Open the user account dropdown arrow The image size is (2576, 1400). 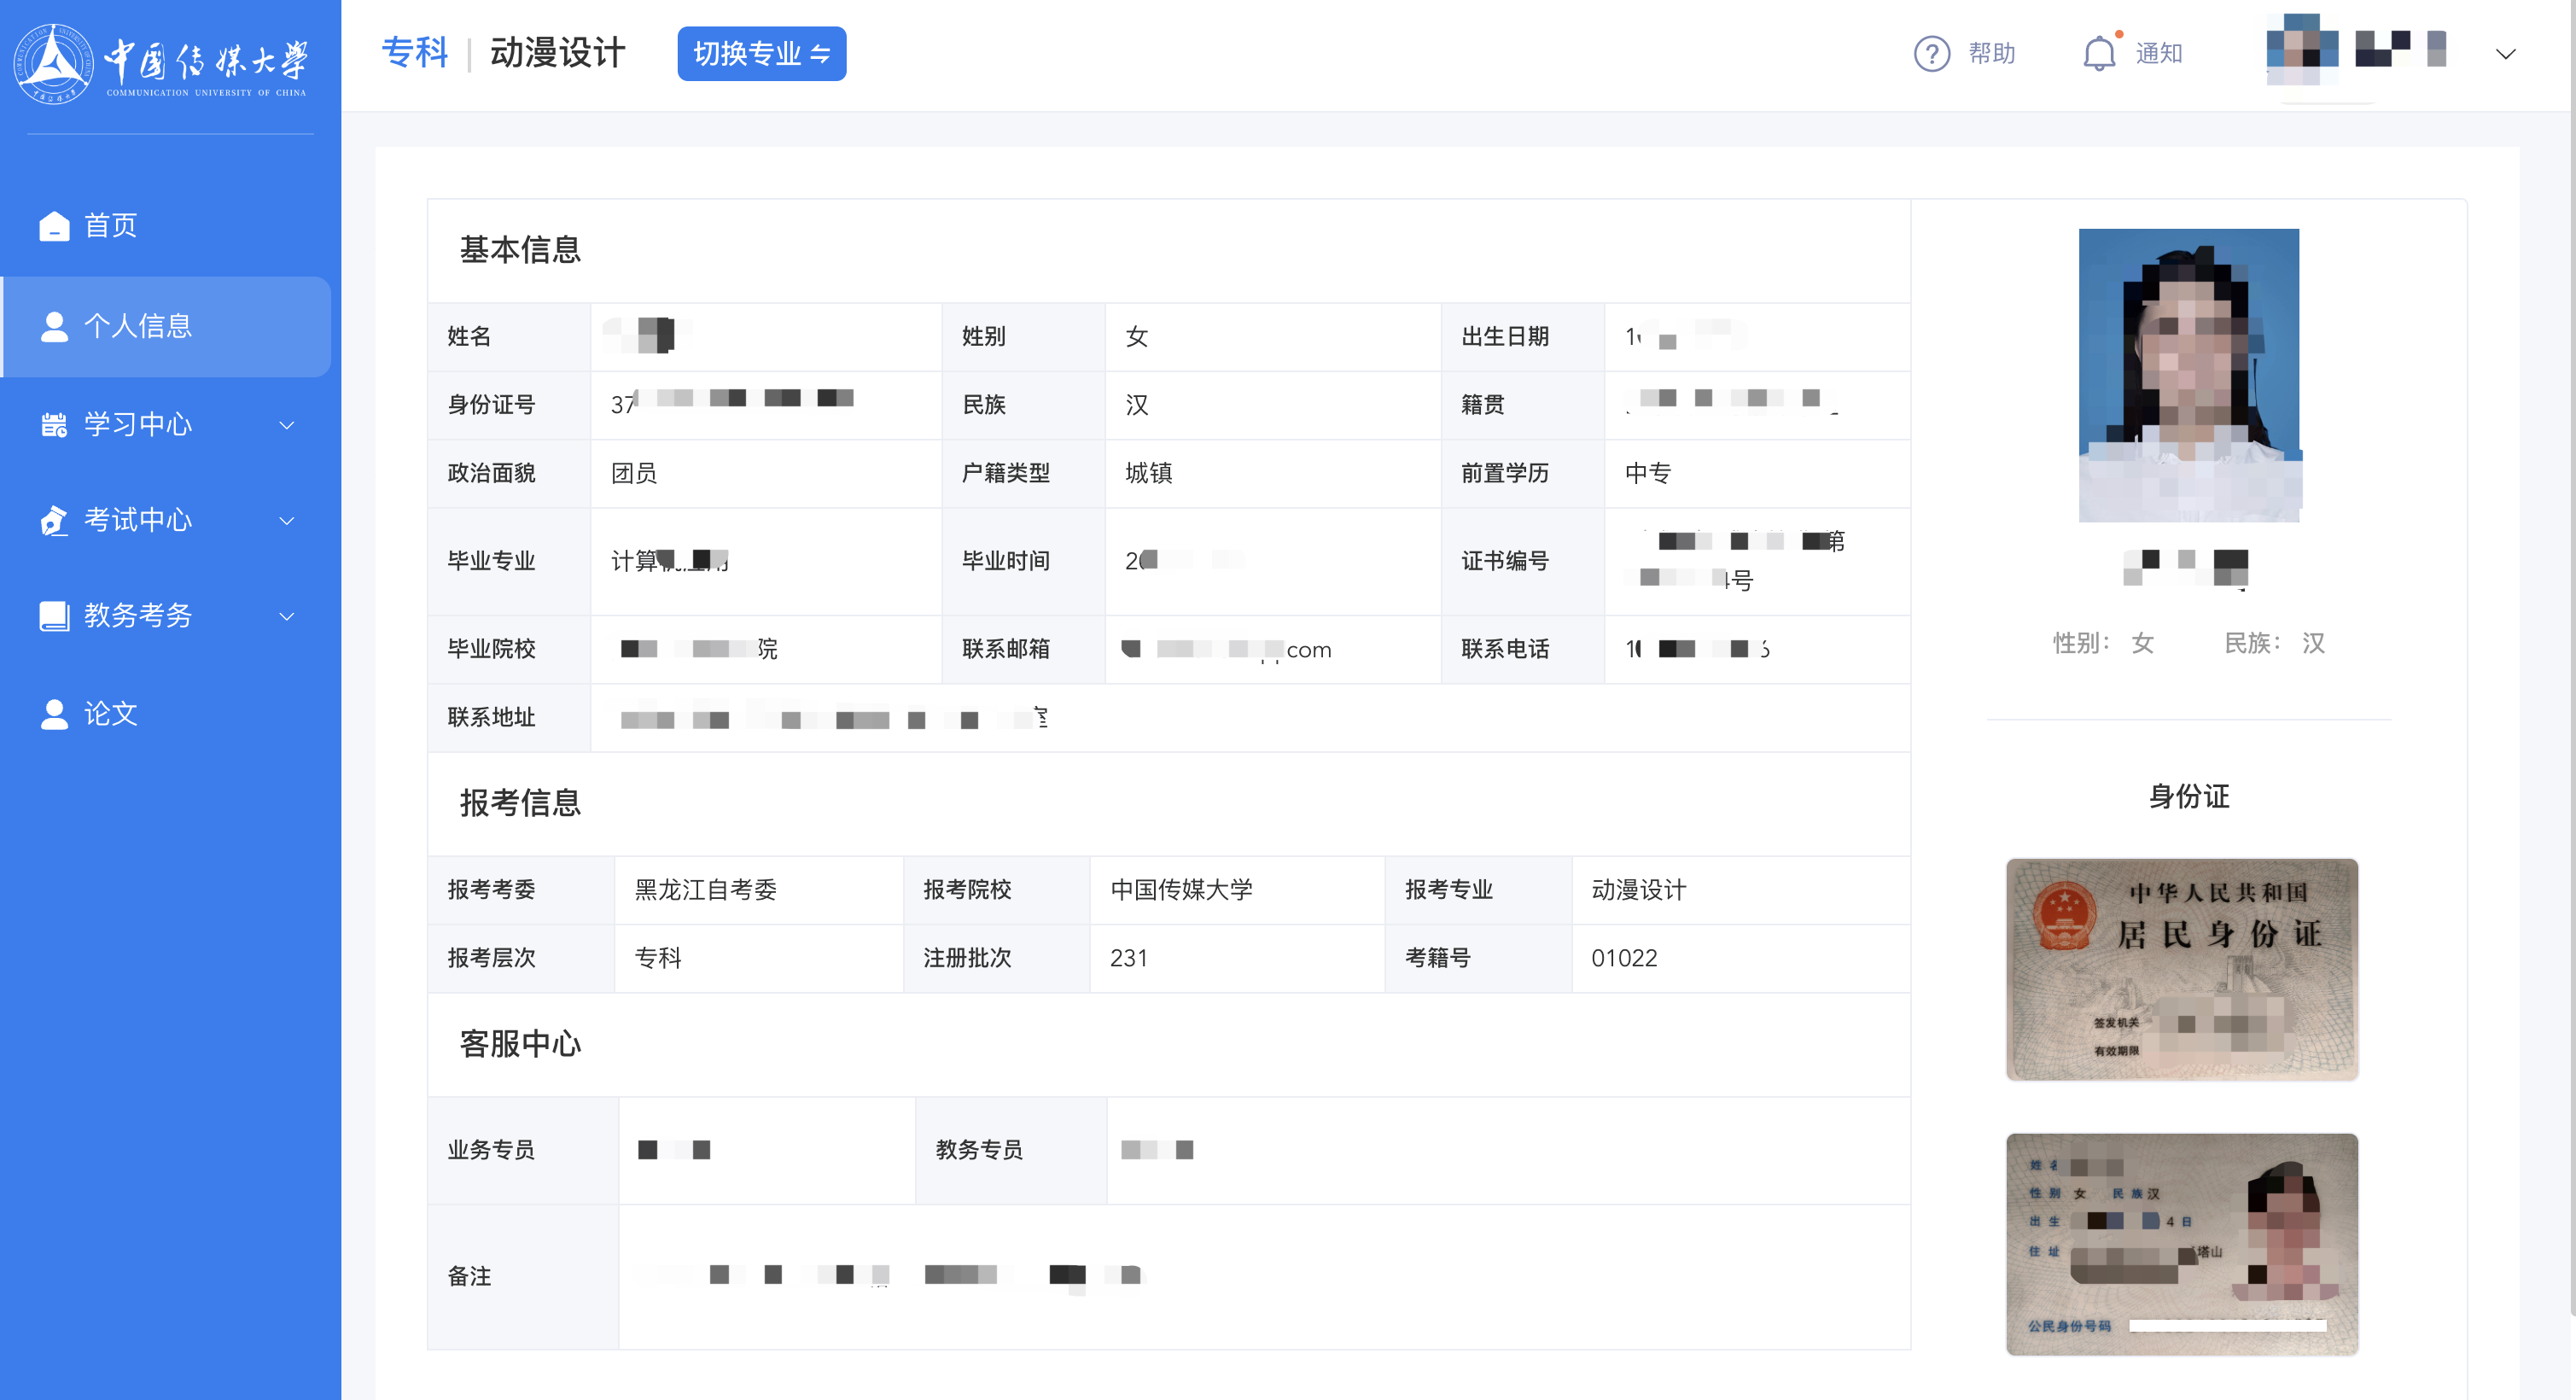click(2505, 54)
